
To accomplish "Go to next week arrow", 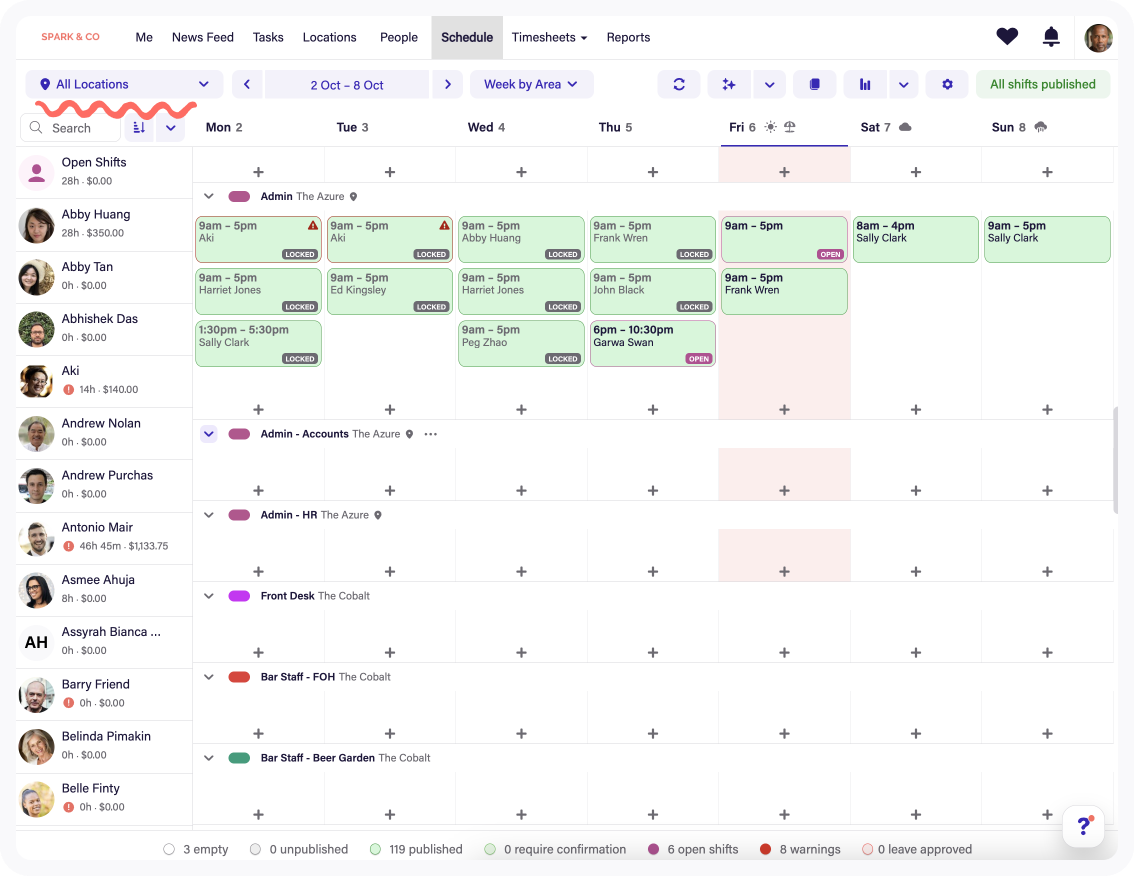I will (x=448, y=85).
